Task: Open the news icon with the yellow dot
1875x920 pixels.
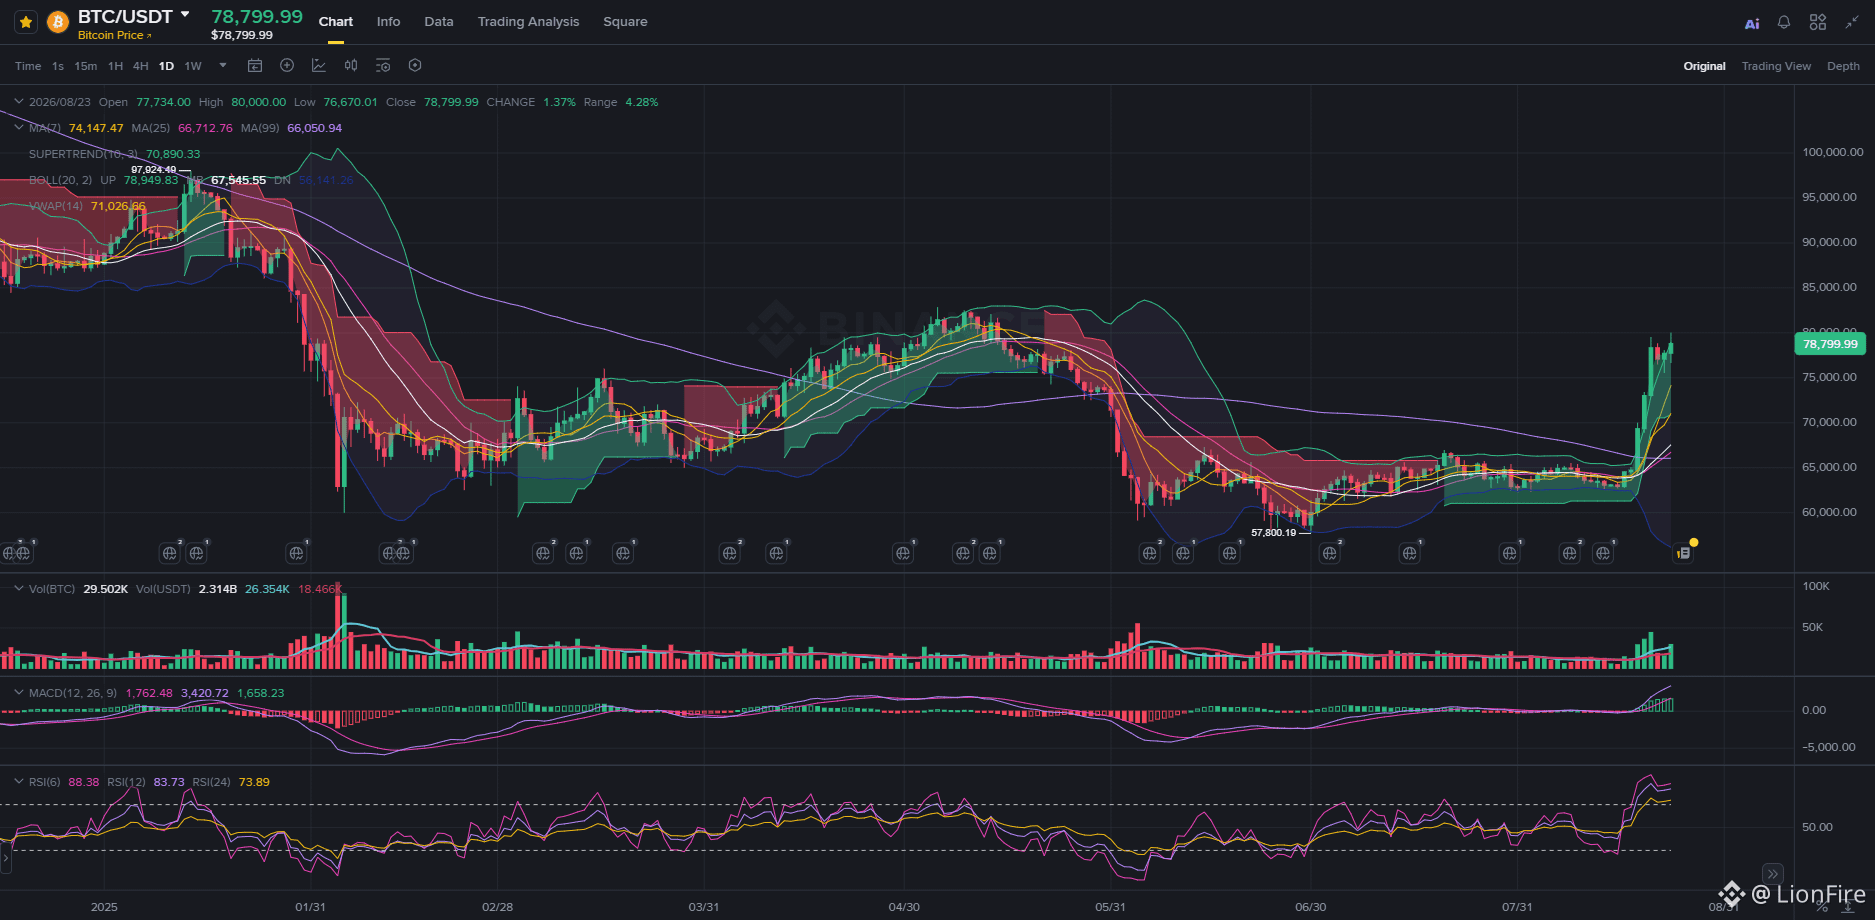Action: [1685, 551]
